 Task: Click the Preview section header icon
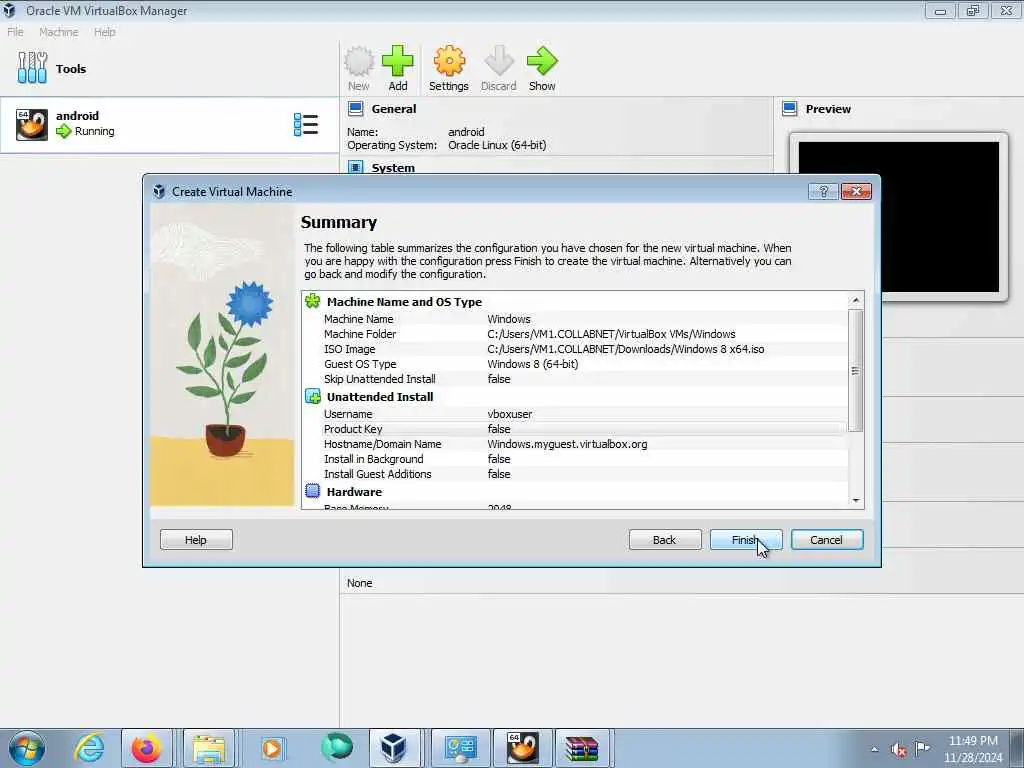(790, 108)
